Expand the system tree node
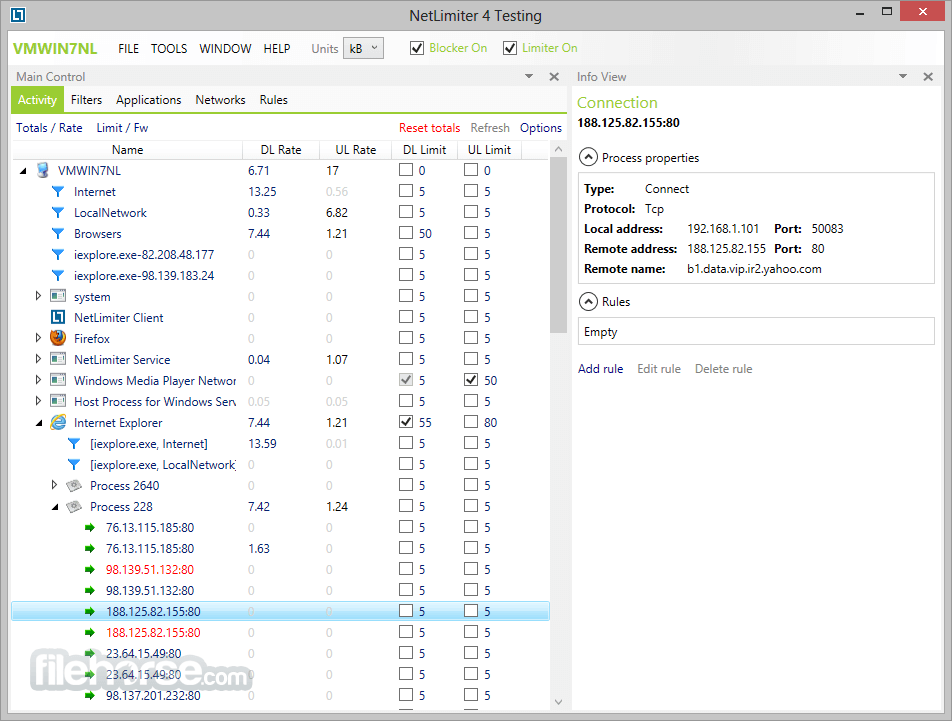Viewport: 952px width, 721px height. (x=38, y=296)
